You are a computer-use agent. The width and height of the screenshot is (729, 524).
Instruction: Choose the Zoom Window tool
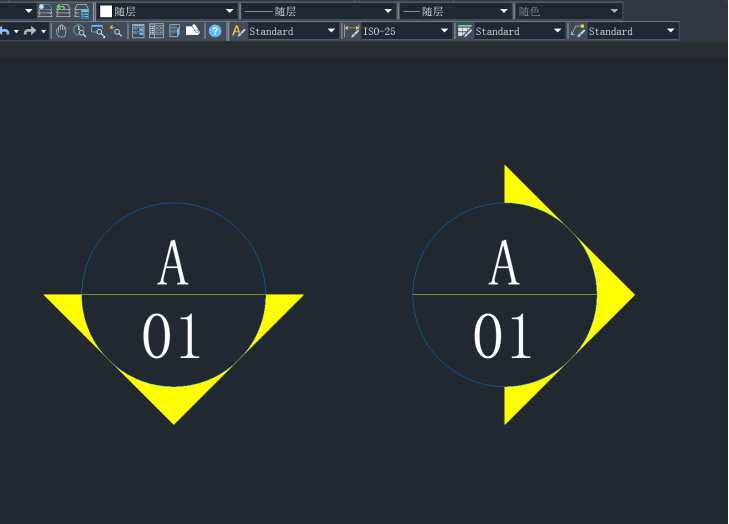[98, 31]
